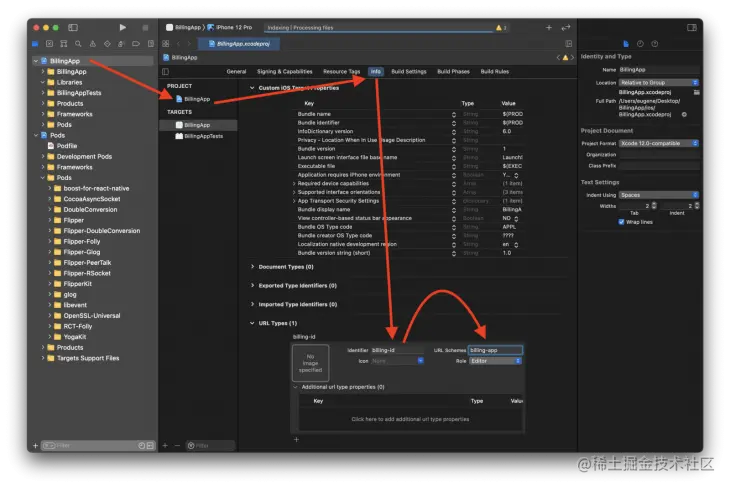The image size is (730, 488).
Task: Open the Project Format dropdown
Action: point(659,143)
